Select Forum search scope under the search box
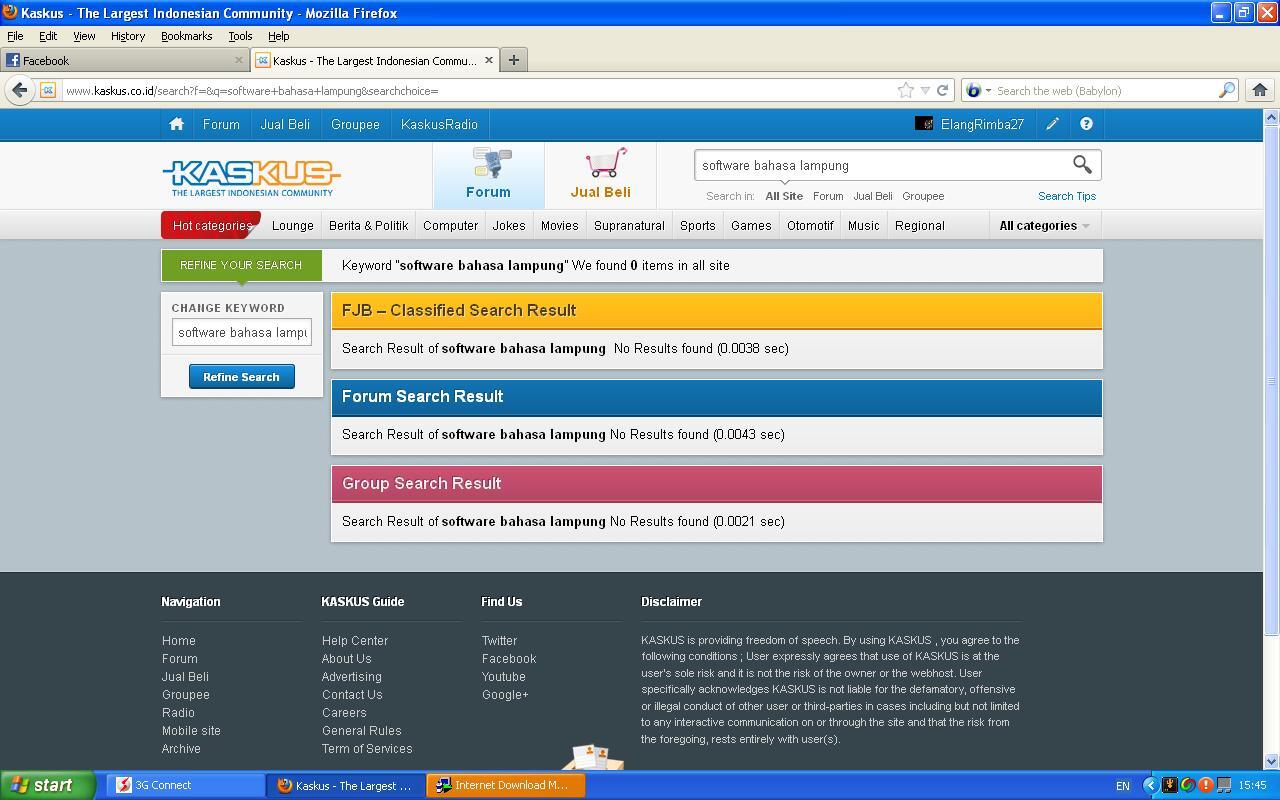Viewport: 1280px width, 800px height. click(828, 196)
